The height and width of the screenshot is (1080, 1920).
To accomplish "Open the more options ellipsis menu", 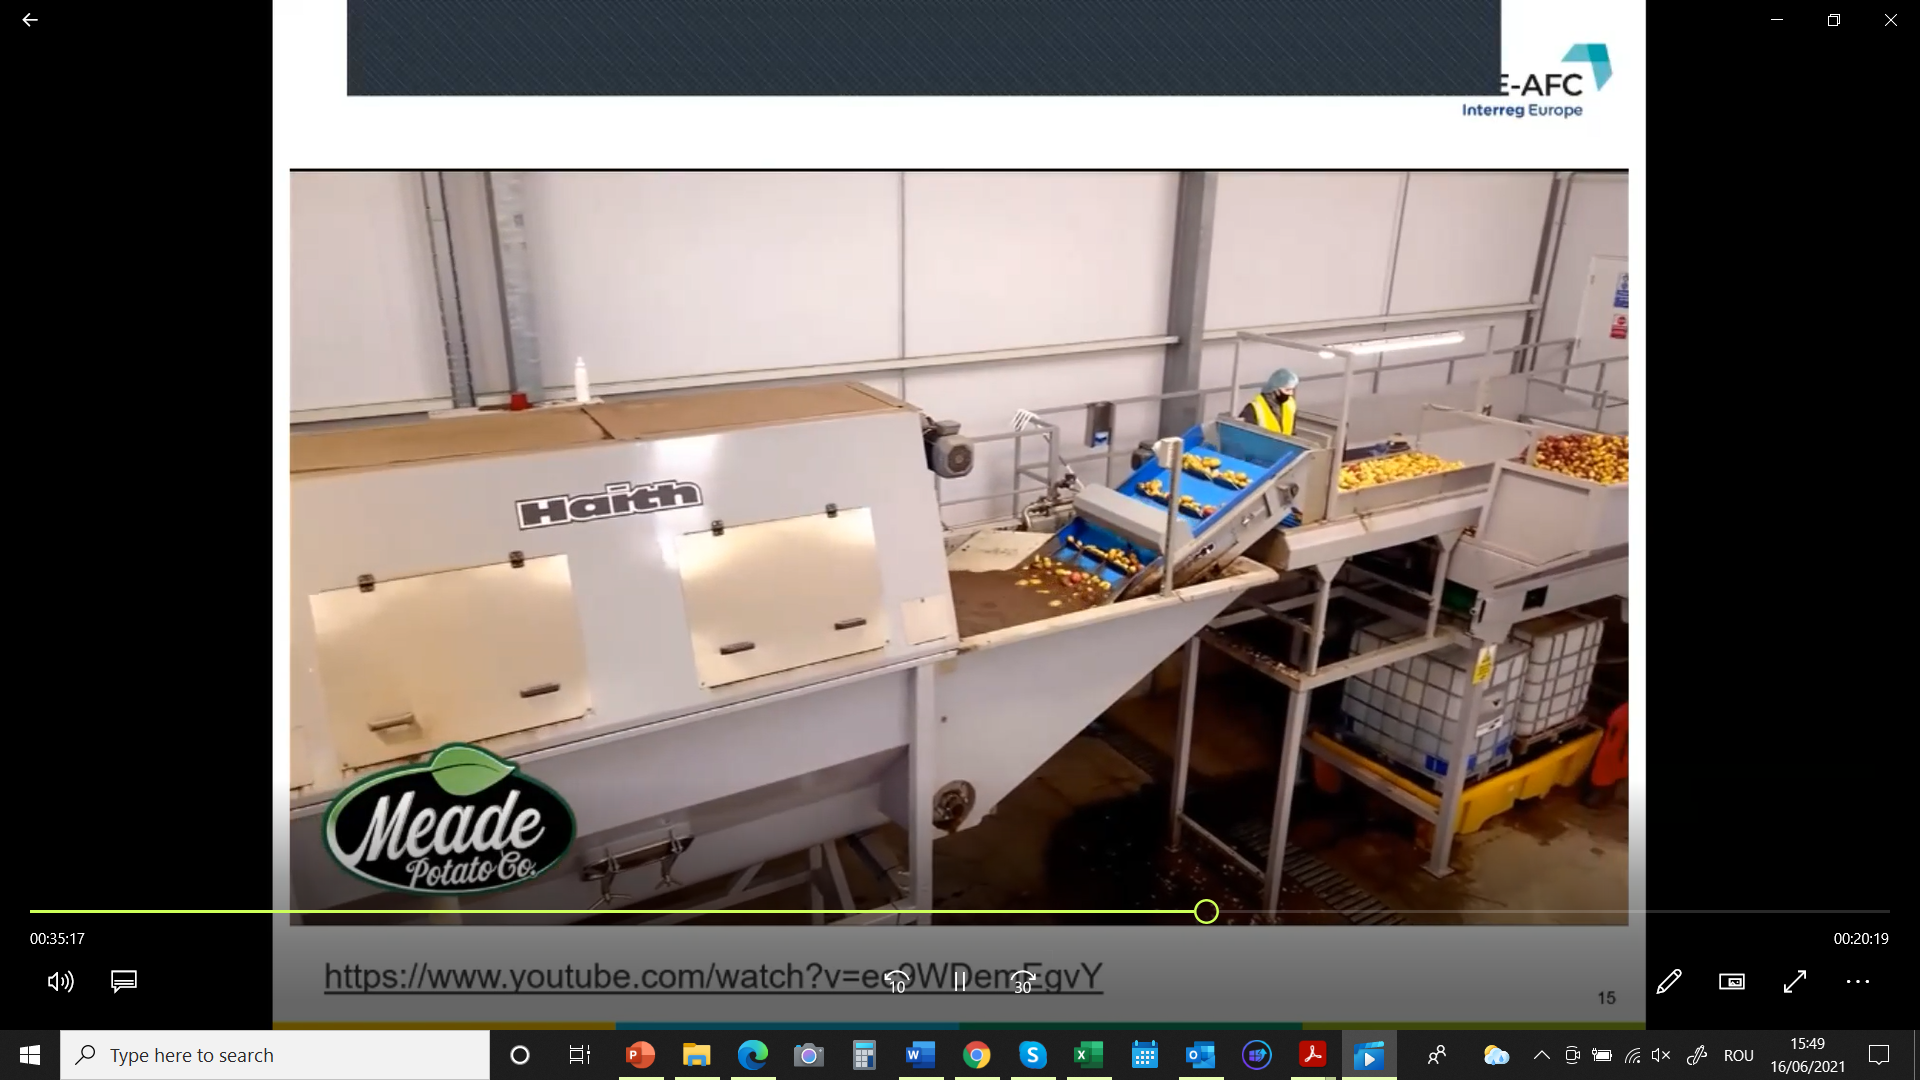I will (1858, 982).
